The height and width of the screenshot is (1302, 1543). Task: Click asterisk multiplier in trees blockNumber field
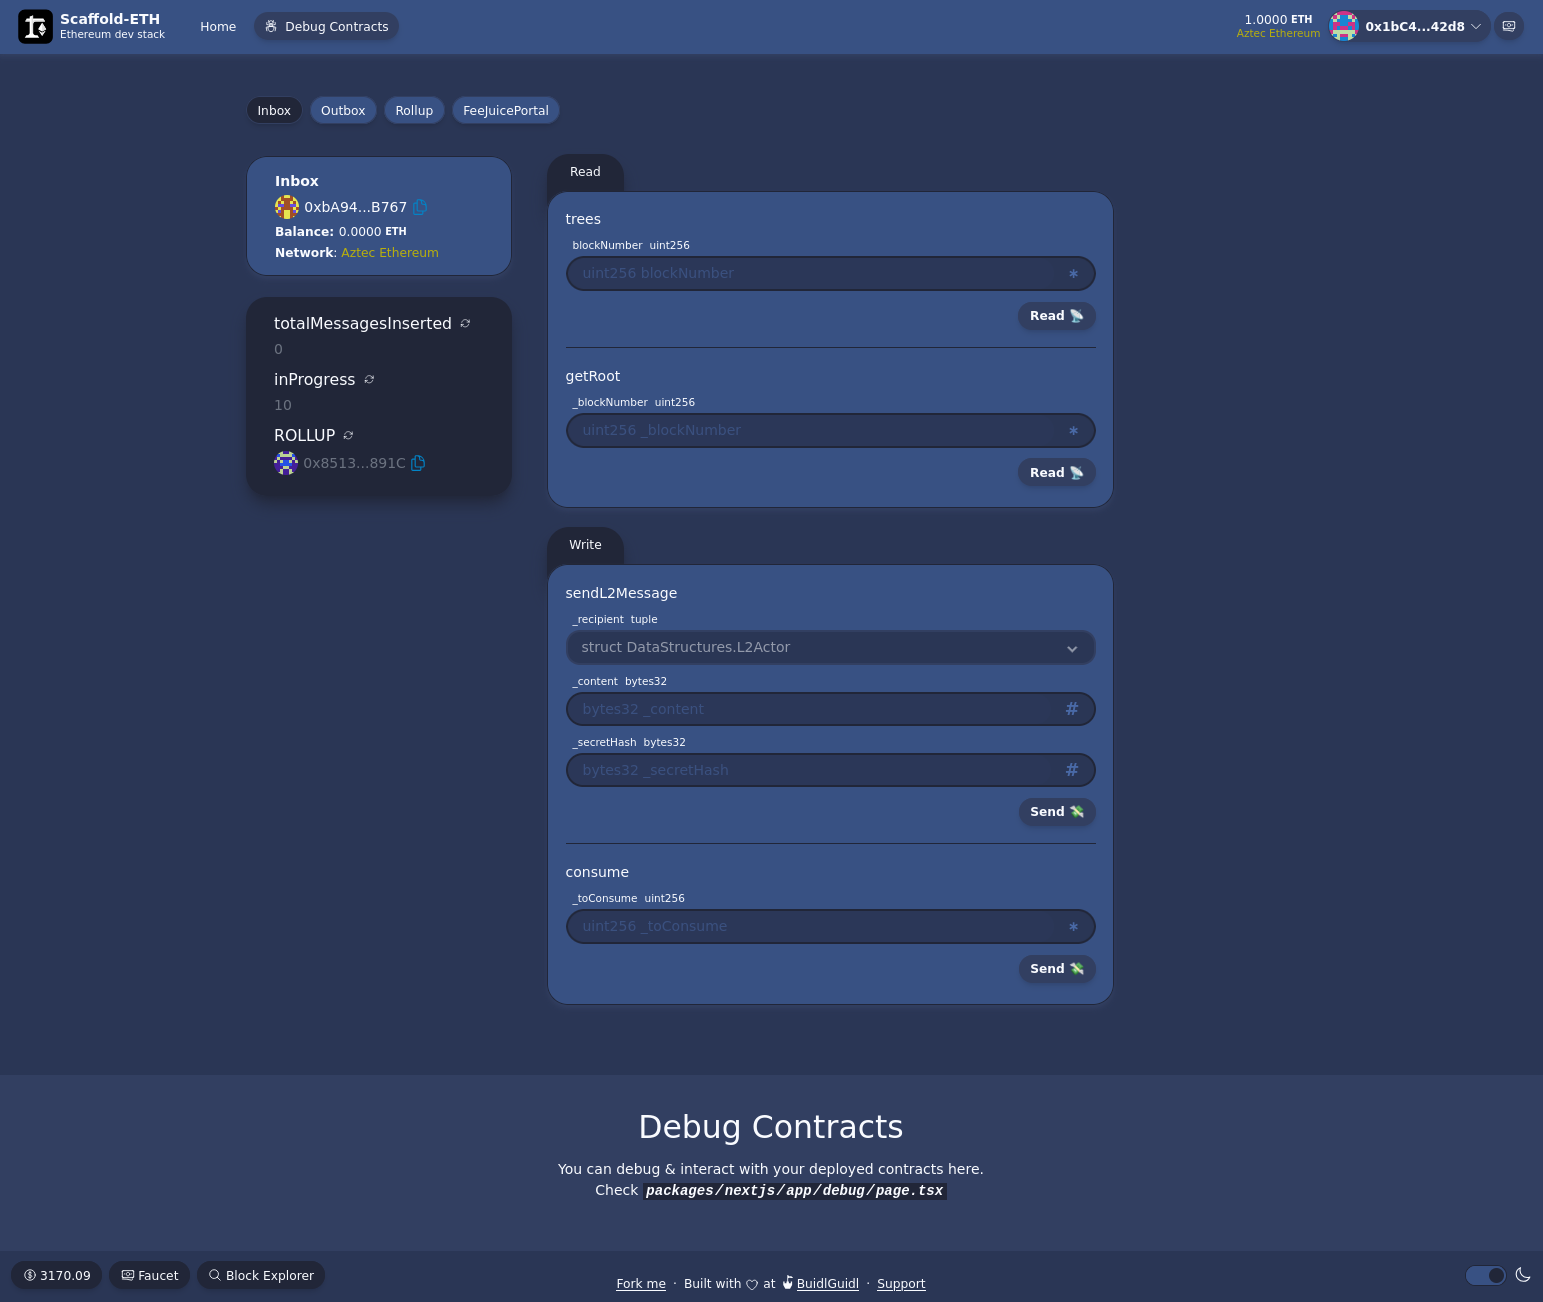1073,274
